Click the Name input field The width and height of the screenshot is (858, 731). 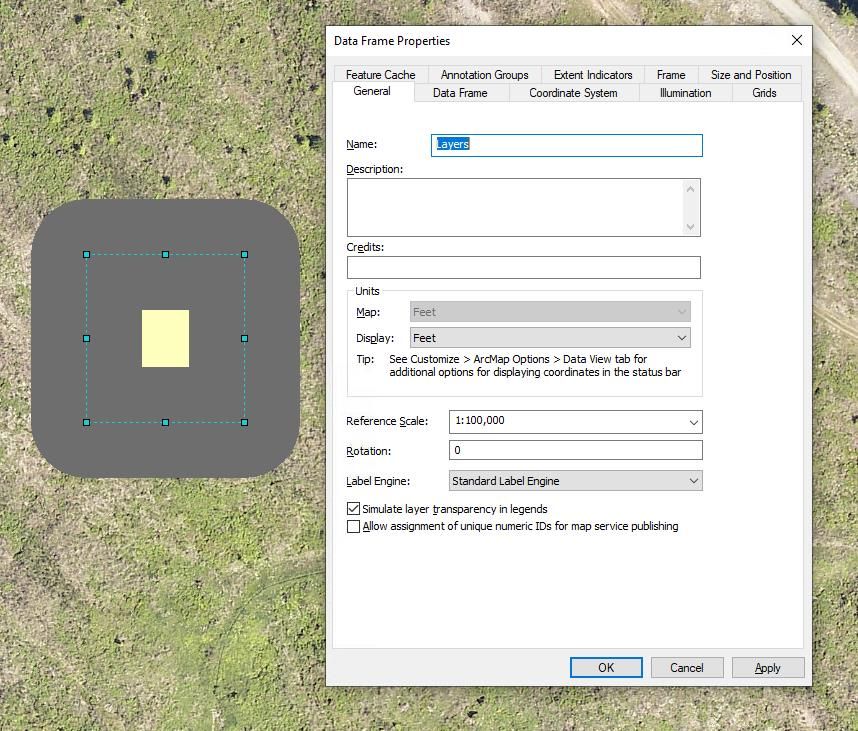(x=566, y=145)
